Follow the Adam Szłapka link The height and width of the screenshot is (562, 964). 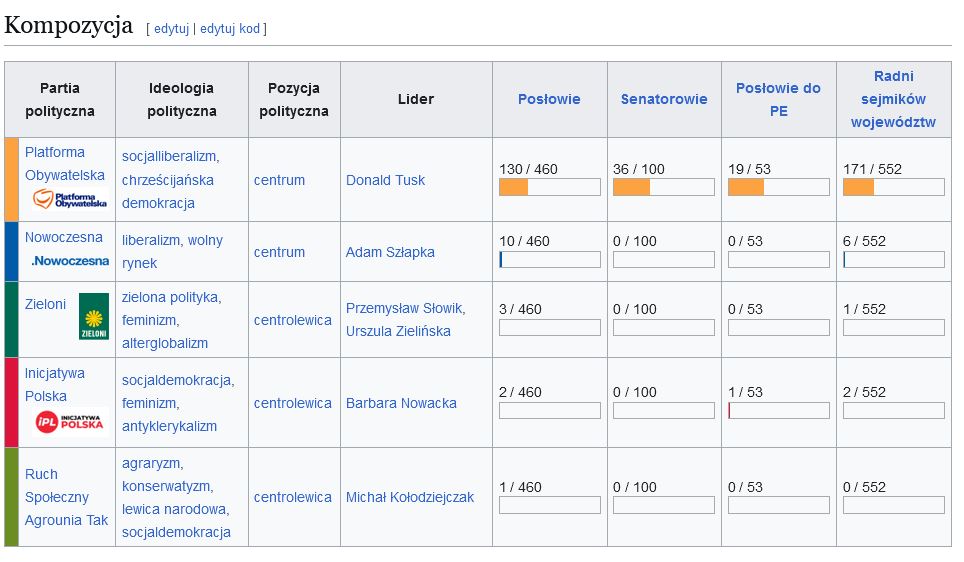click(x=390, y=252)
